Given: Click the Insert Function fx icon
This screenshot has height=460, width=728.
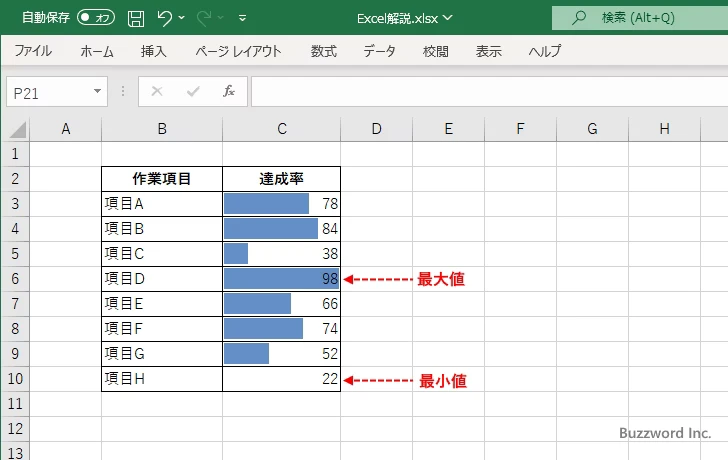Looking at the screenshot, I should pyautogui.click(x=228, y=91).
